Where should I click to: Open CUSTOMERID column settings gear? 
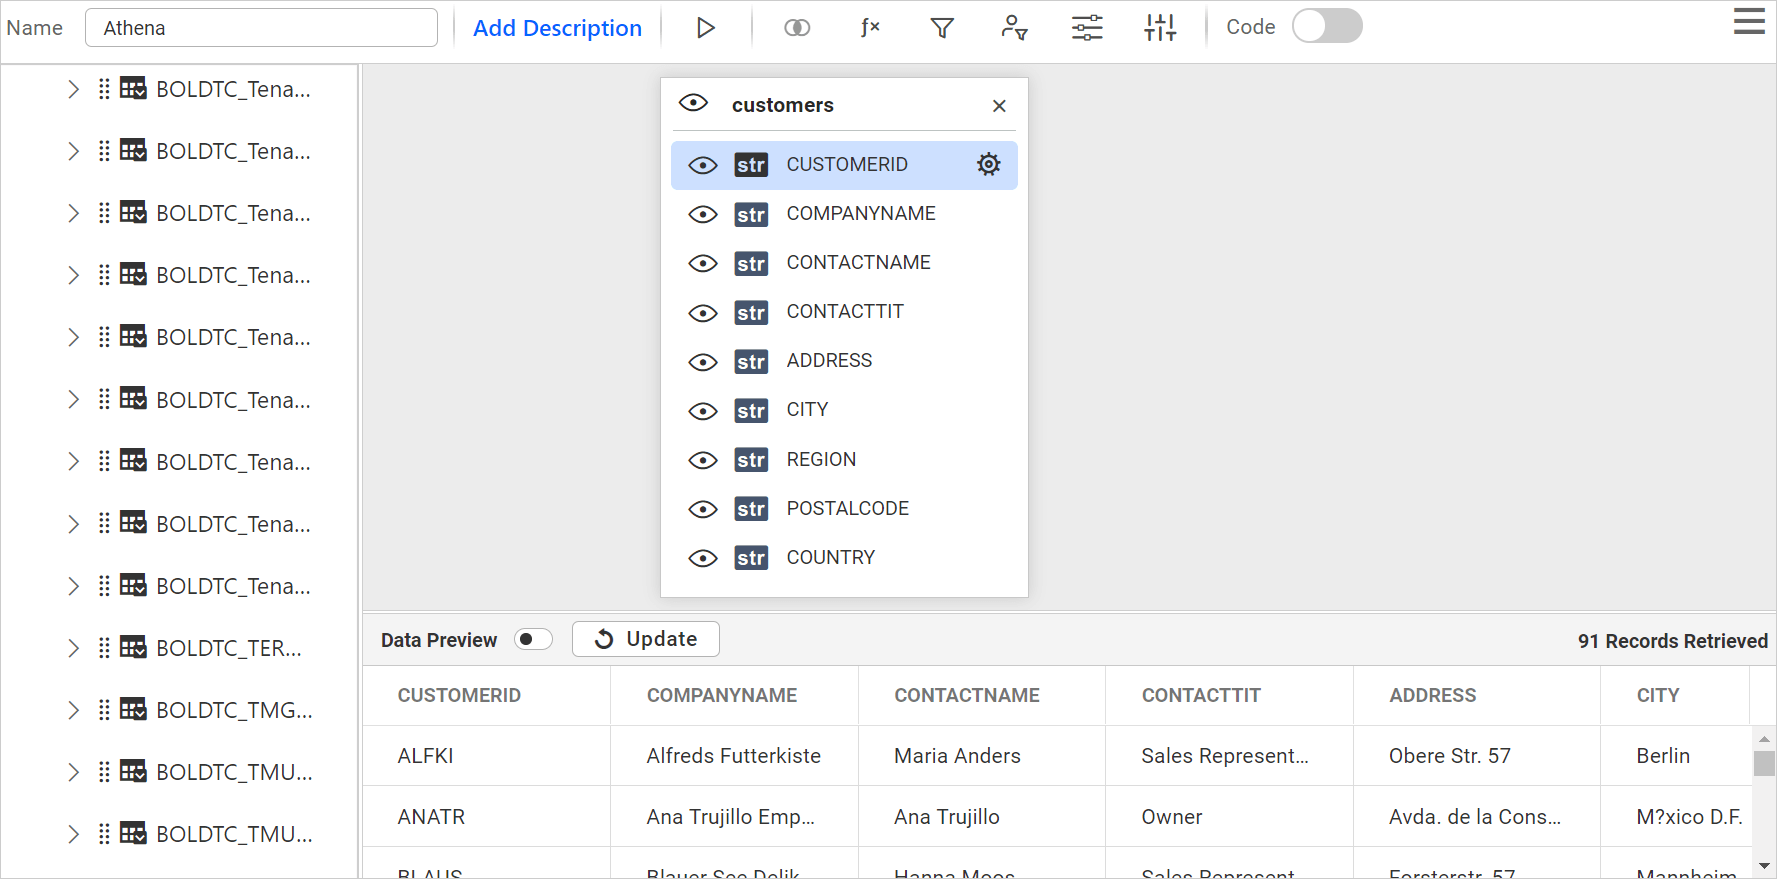point(989,164)
